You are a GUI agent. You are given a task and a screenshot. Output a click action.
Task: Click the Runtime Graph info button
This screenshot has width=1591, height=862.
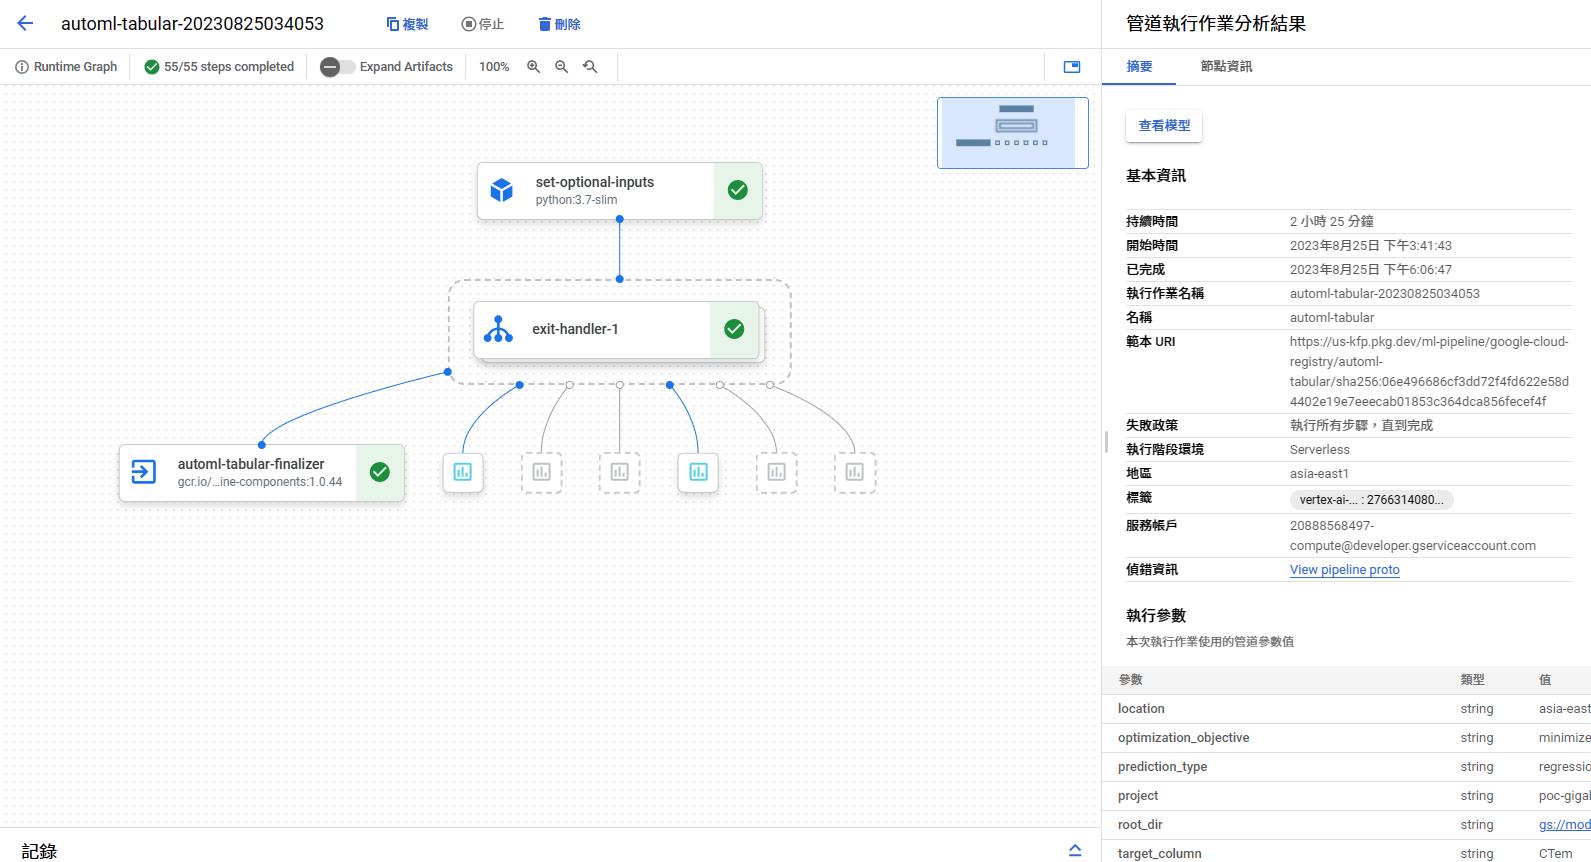pyautogui.click(x=66, y=67)
